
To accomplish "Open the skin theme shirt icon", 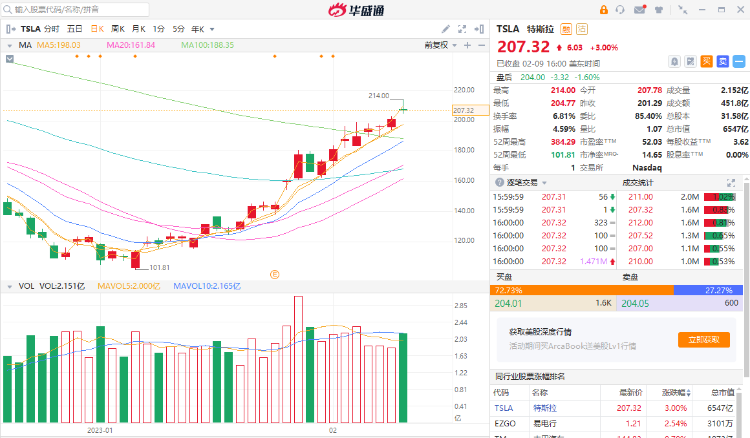I will pyautogui.click(x=659, y=10).
